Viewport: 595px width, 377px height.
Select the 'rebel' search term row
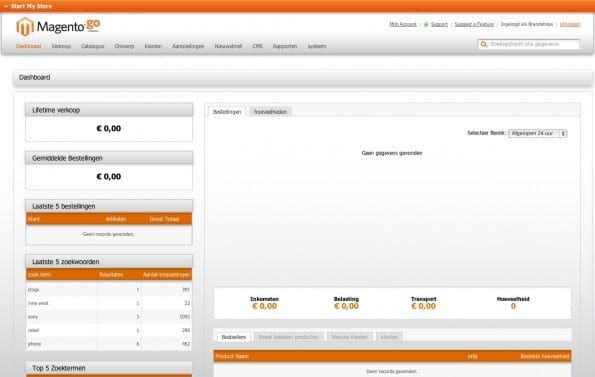[x=109, y=330]
